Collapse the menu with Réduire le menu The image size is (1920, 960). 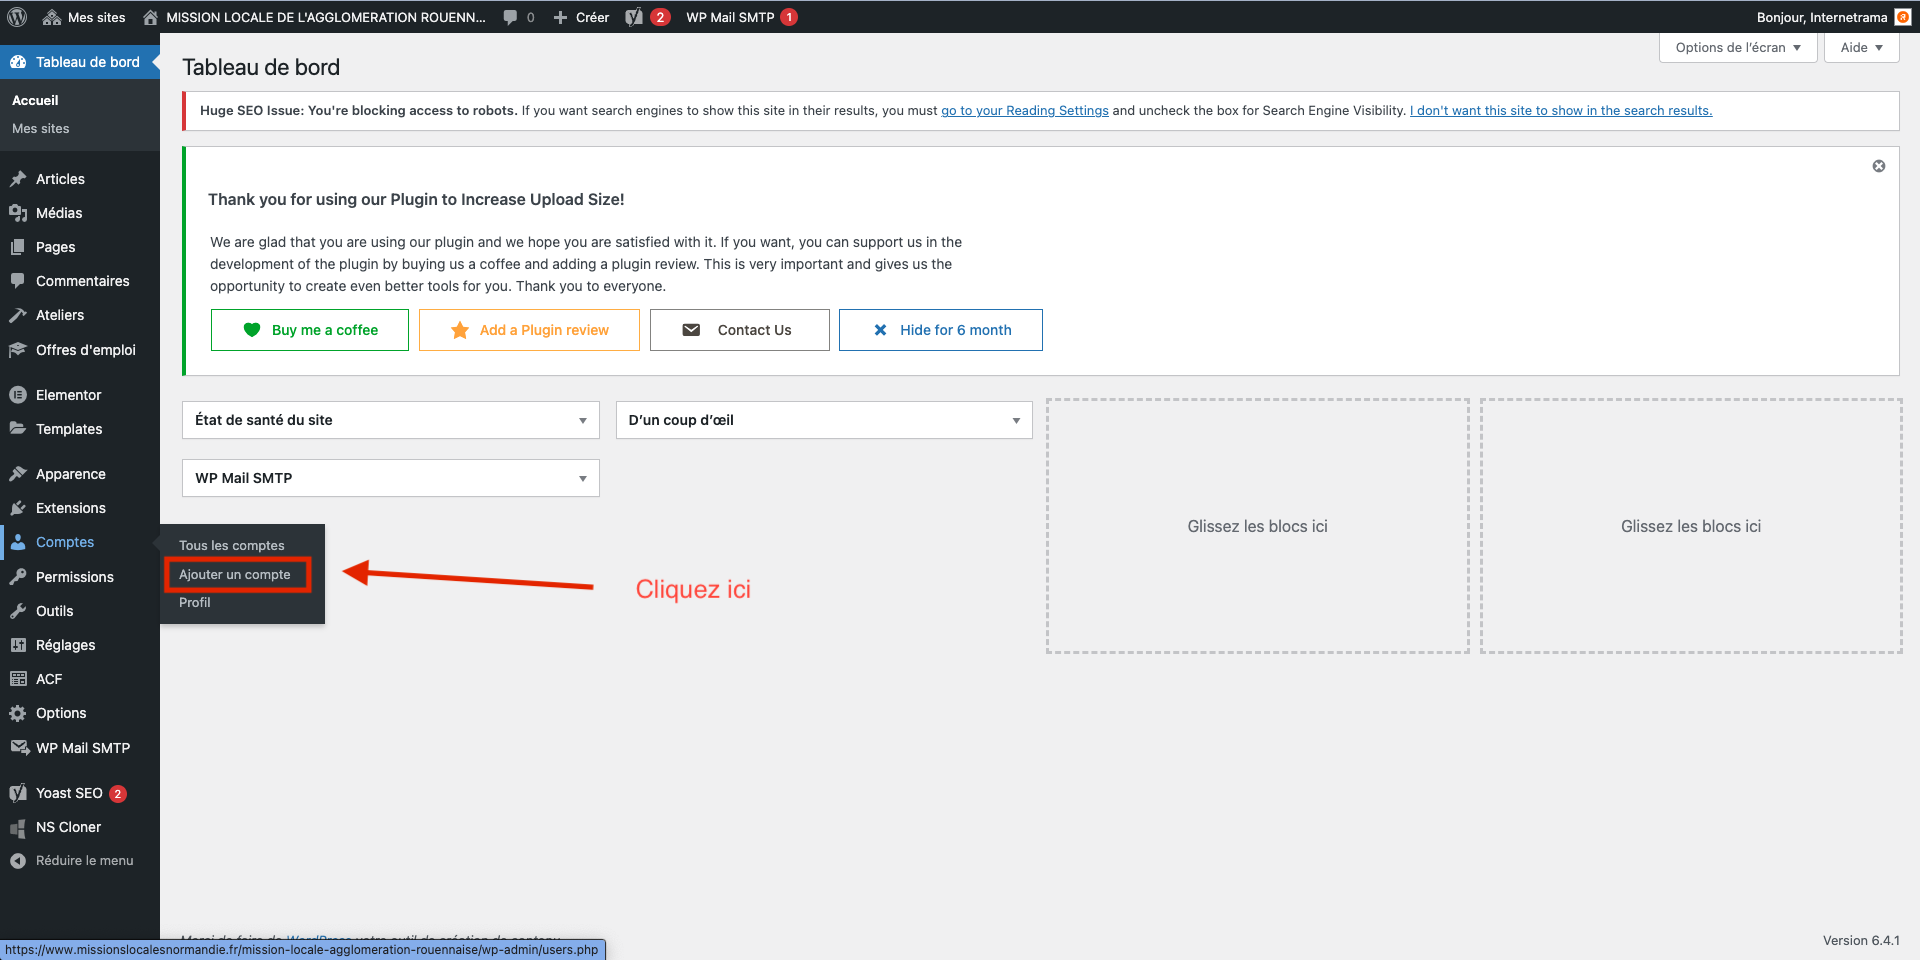point(72,860)
